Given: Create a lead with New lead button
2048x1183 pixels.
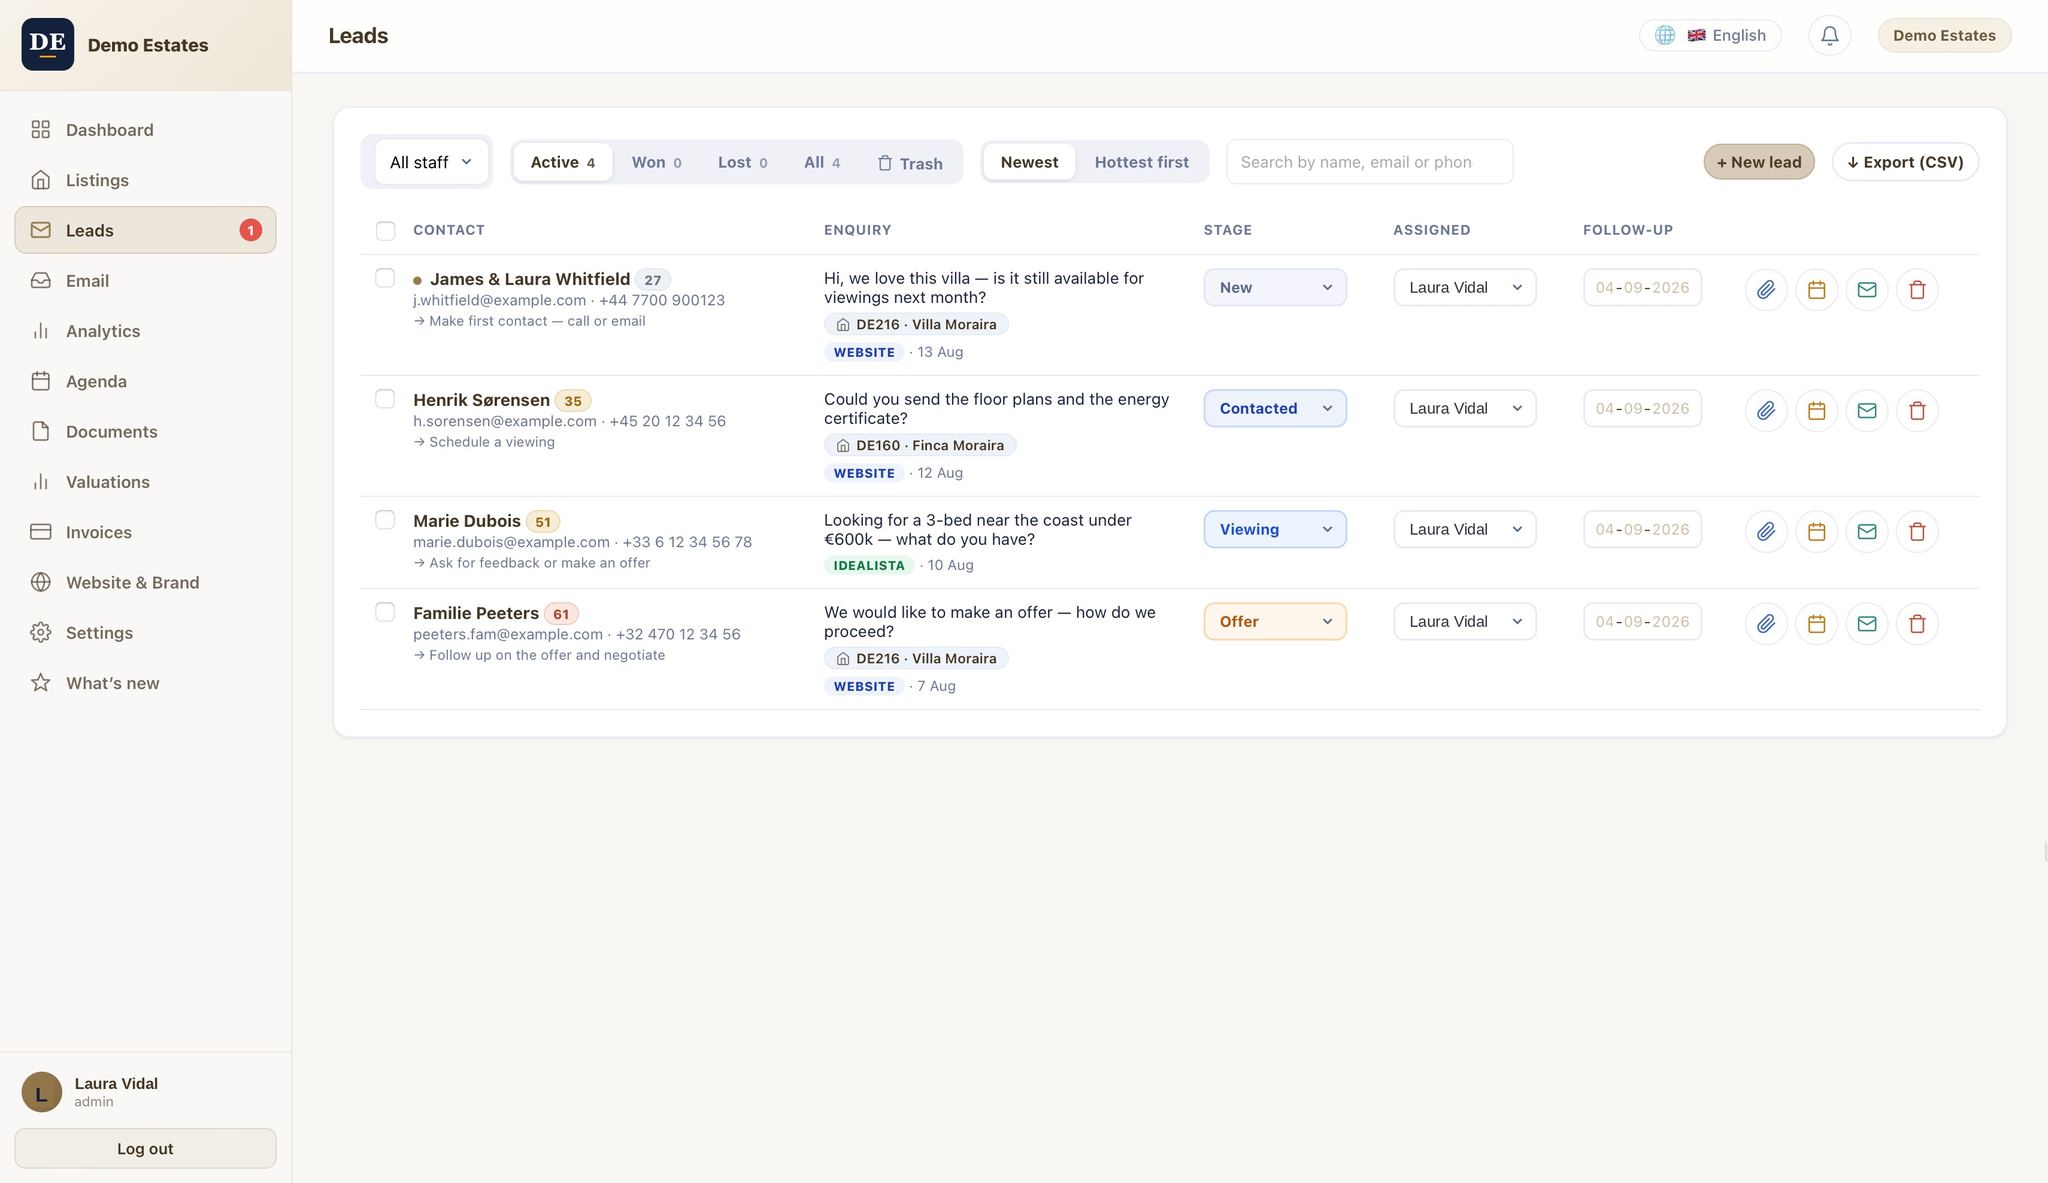Looking at the screenshot, I should [1759, 162].
